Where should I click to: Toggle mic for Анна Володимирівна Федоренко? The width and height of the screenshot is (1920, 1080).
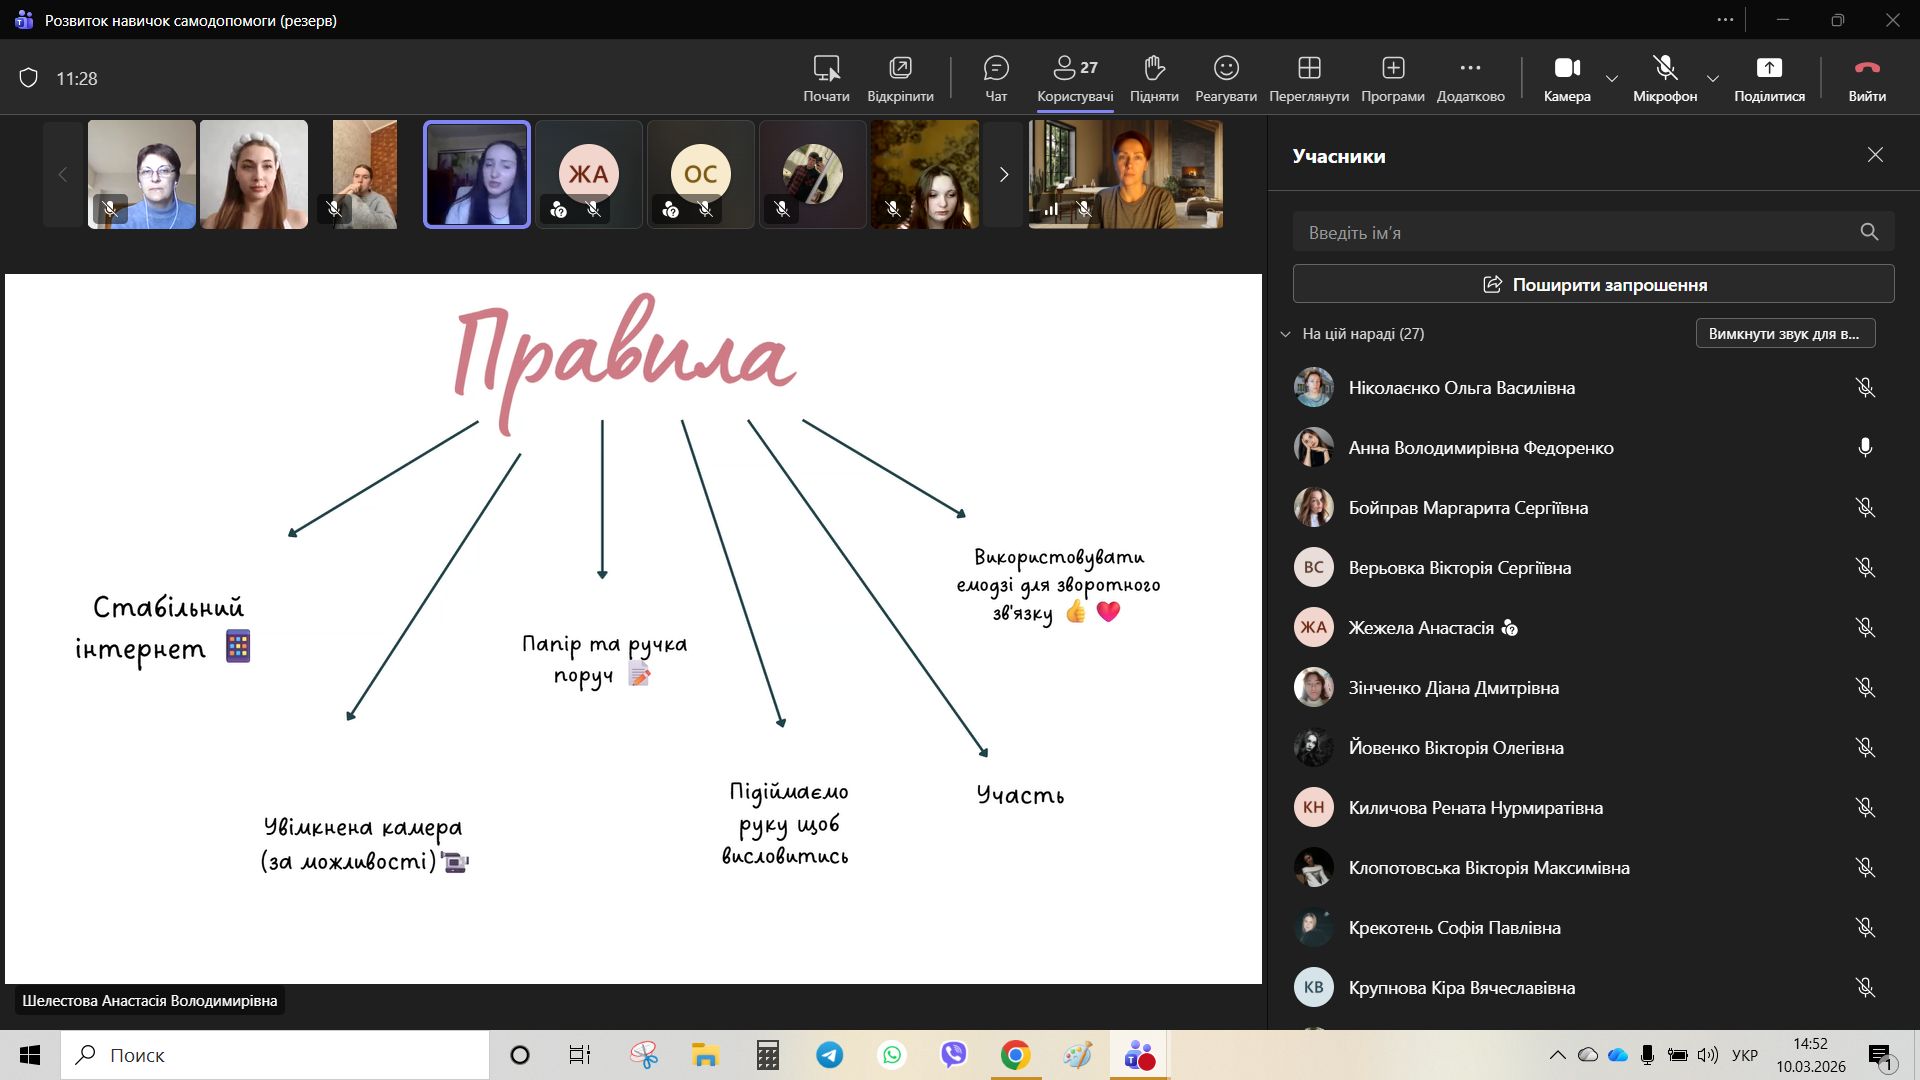tap(1865, 448)
